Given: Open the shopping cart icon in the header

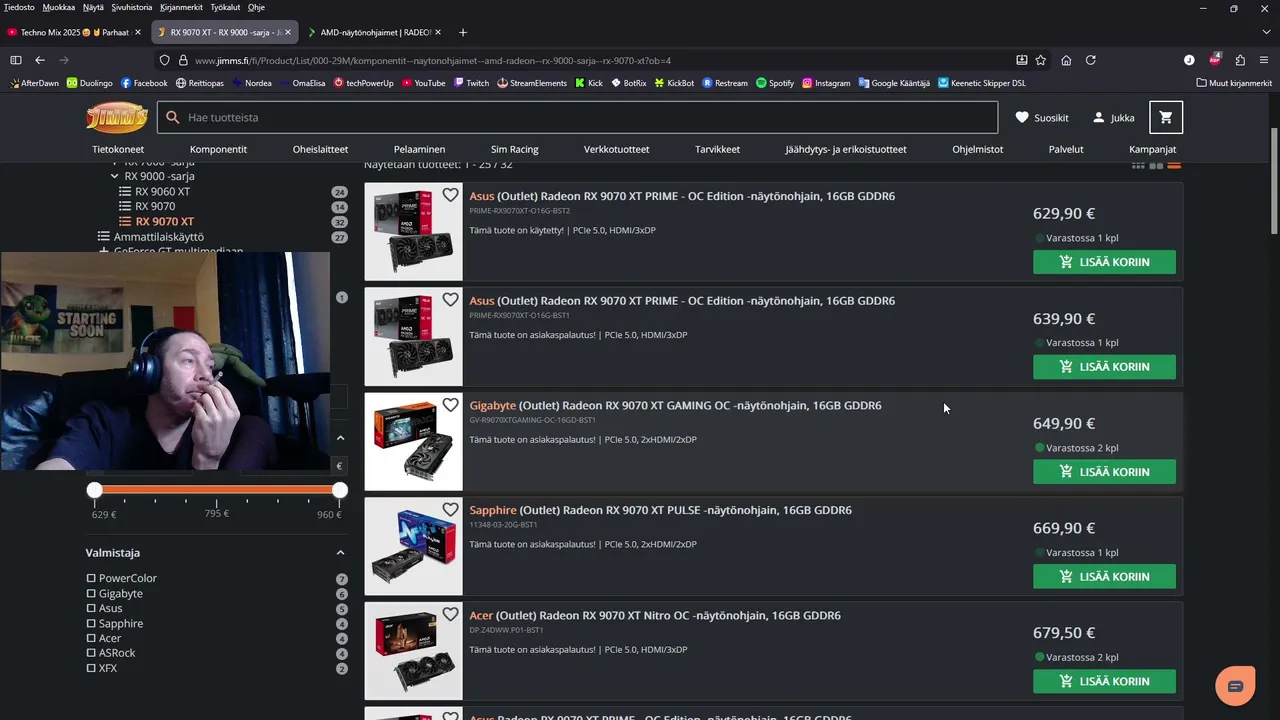Looking at the screenshot, I should pos(1166,117).
